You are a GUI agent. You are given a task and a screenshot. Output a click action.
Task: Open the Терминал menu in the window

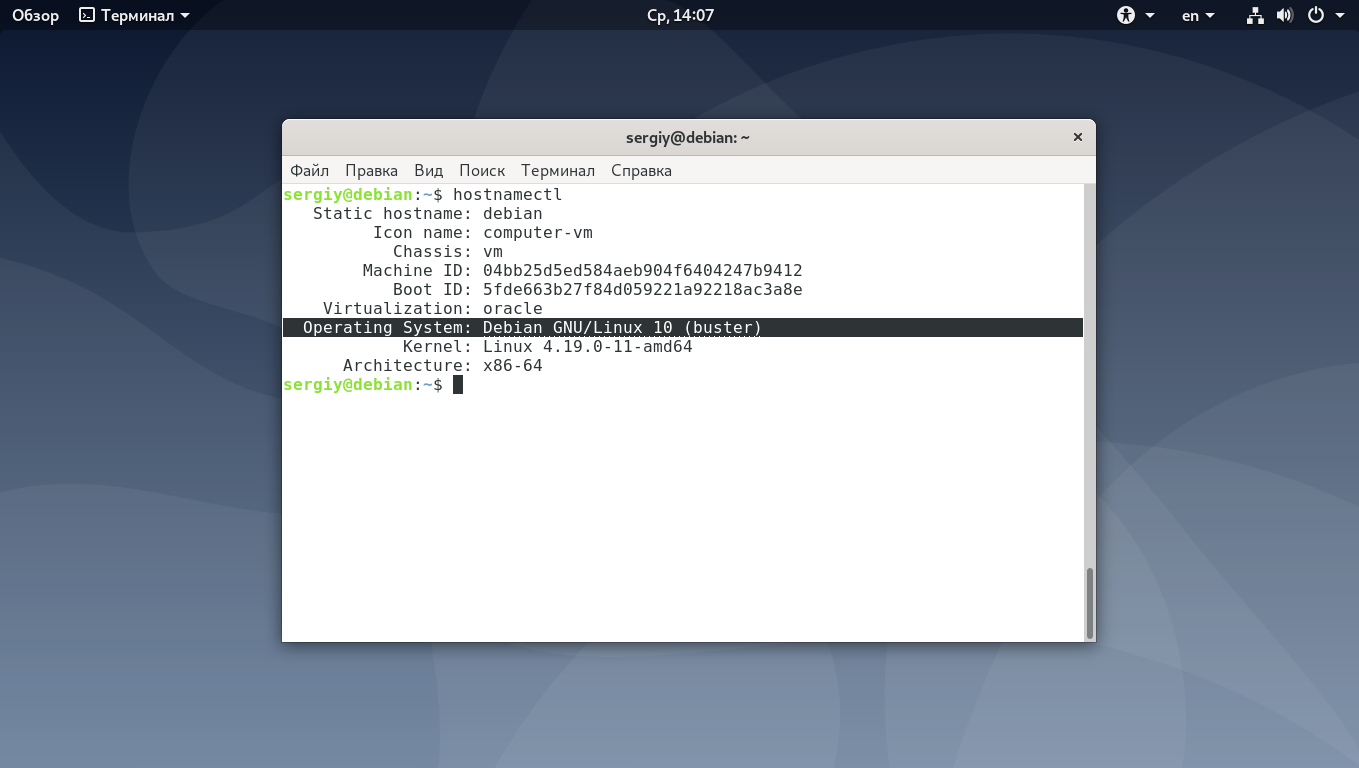click(x=557, y=170)
